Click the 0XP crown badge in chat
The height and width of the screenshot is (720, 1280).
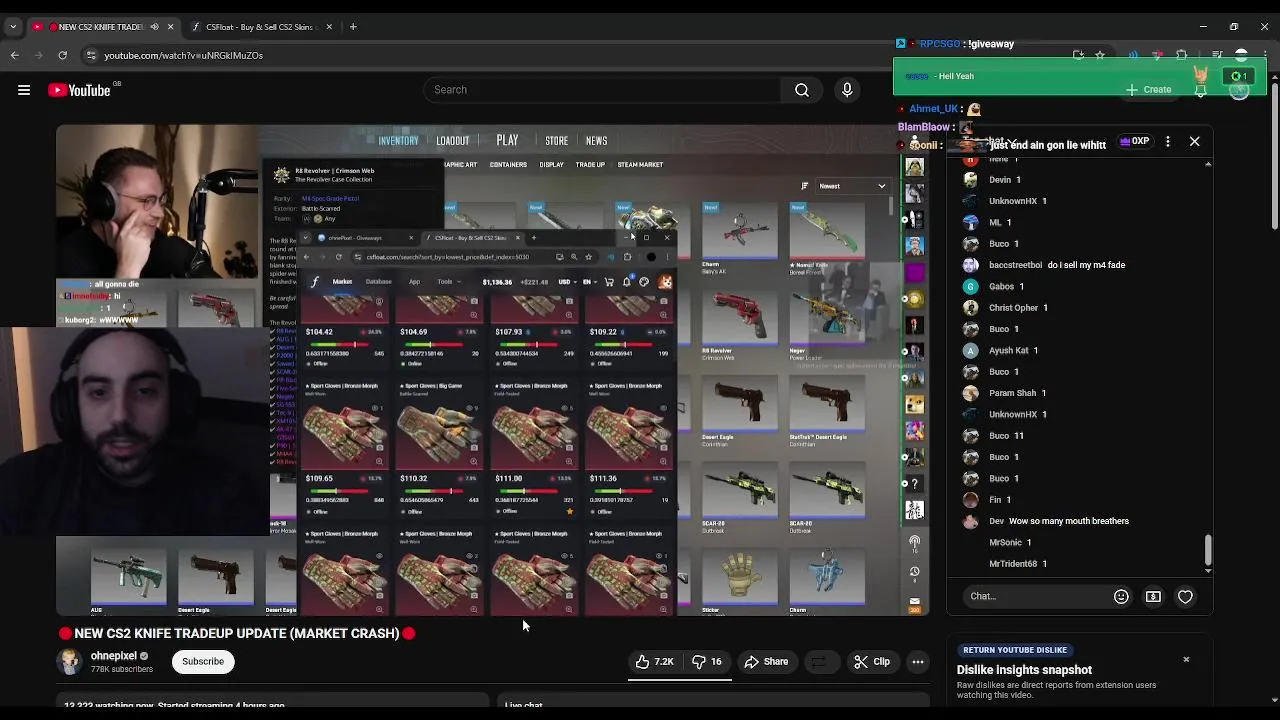pyautogui.click(x=1134, y=142)
